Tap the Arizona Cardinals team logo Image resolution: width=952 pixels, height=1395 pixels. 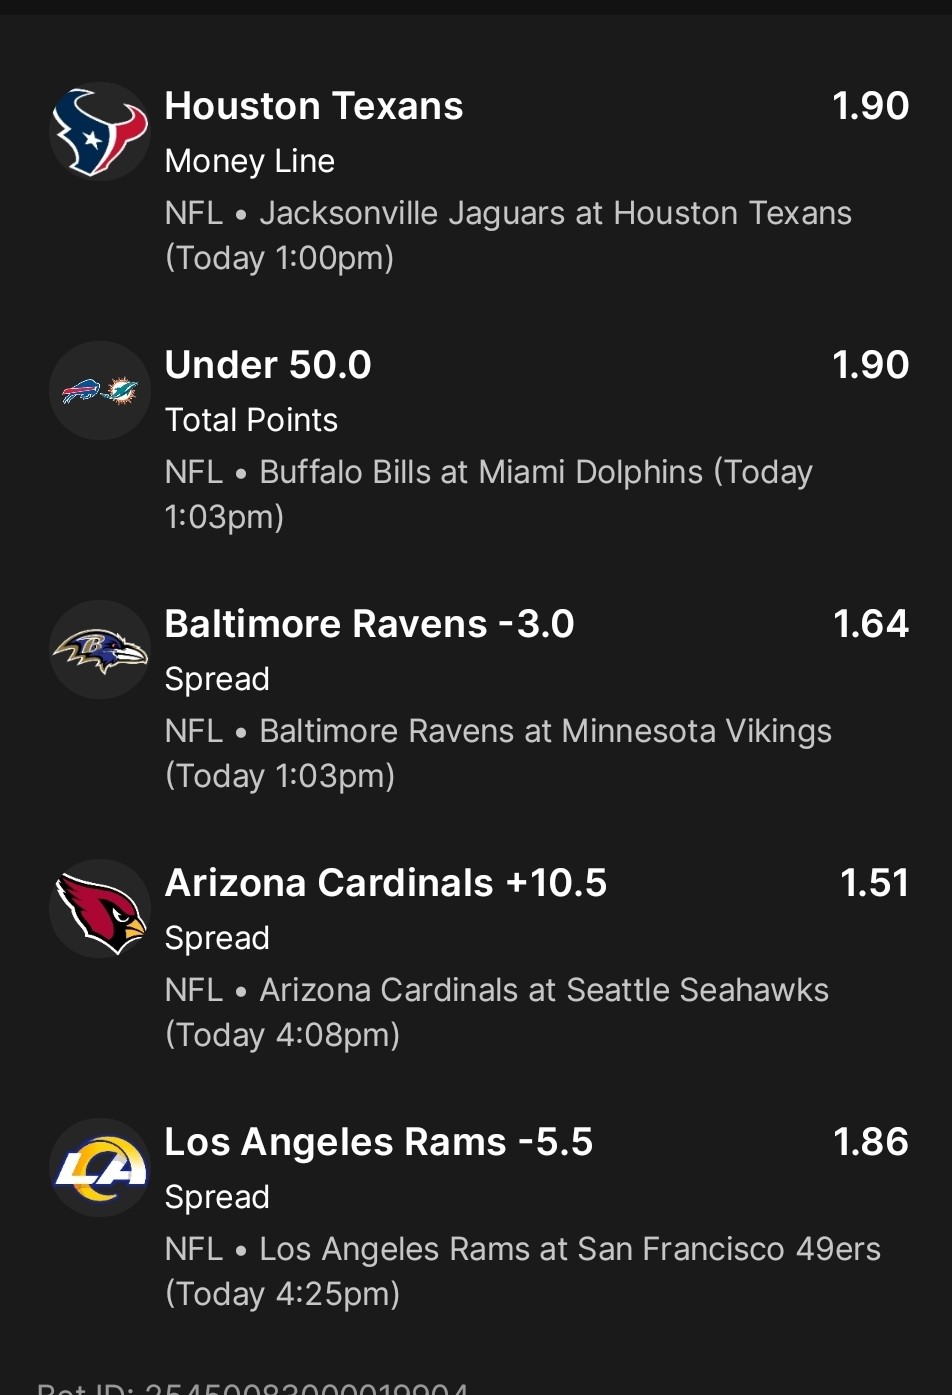click(x=99, y=909)
